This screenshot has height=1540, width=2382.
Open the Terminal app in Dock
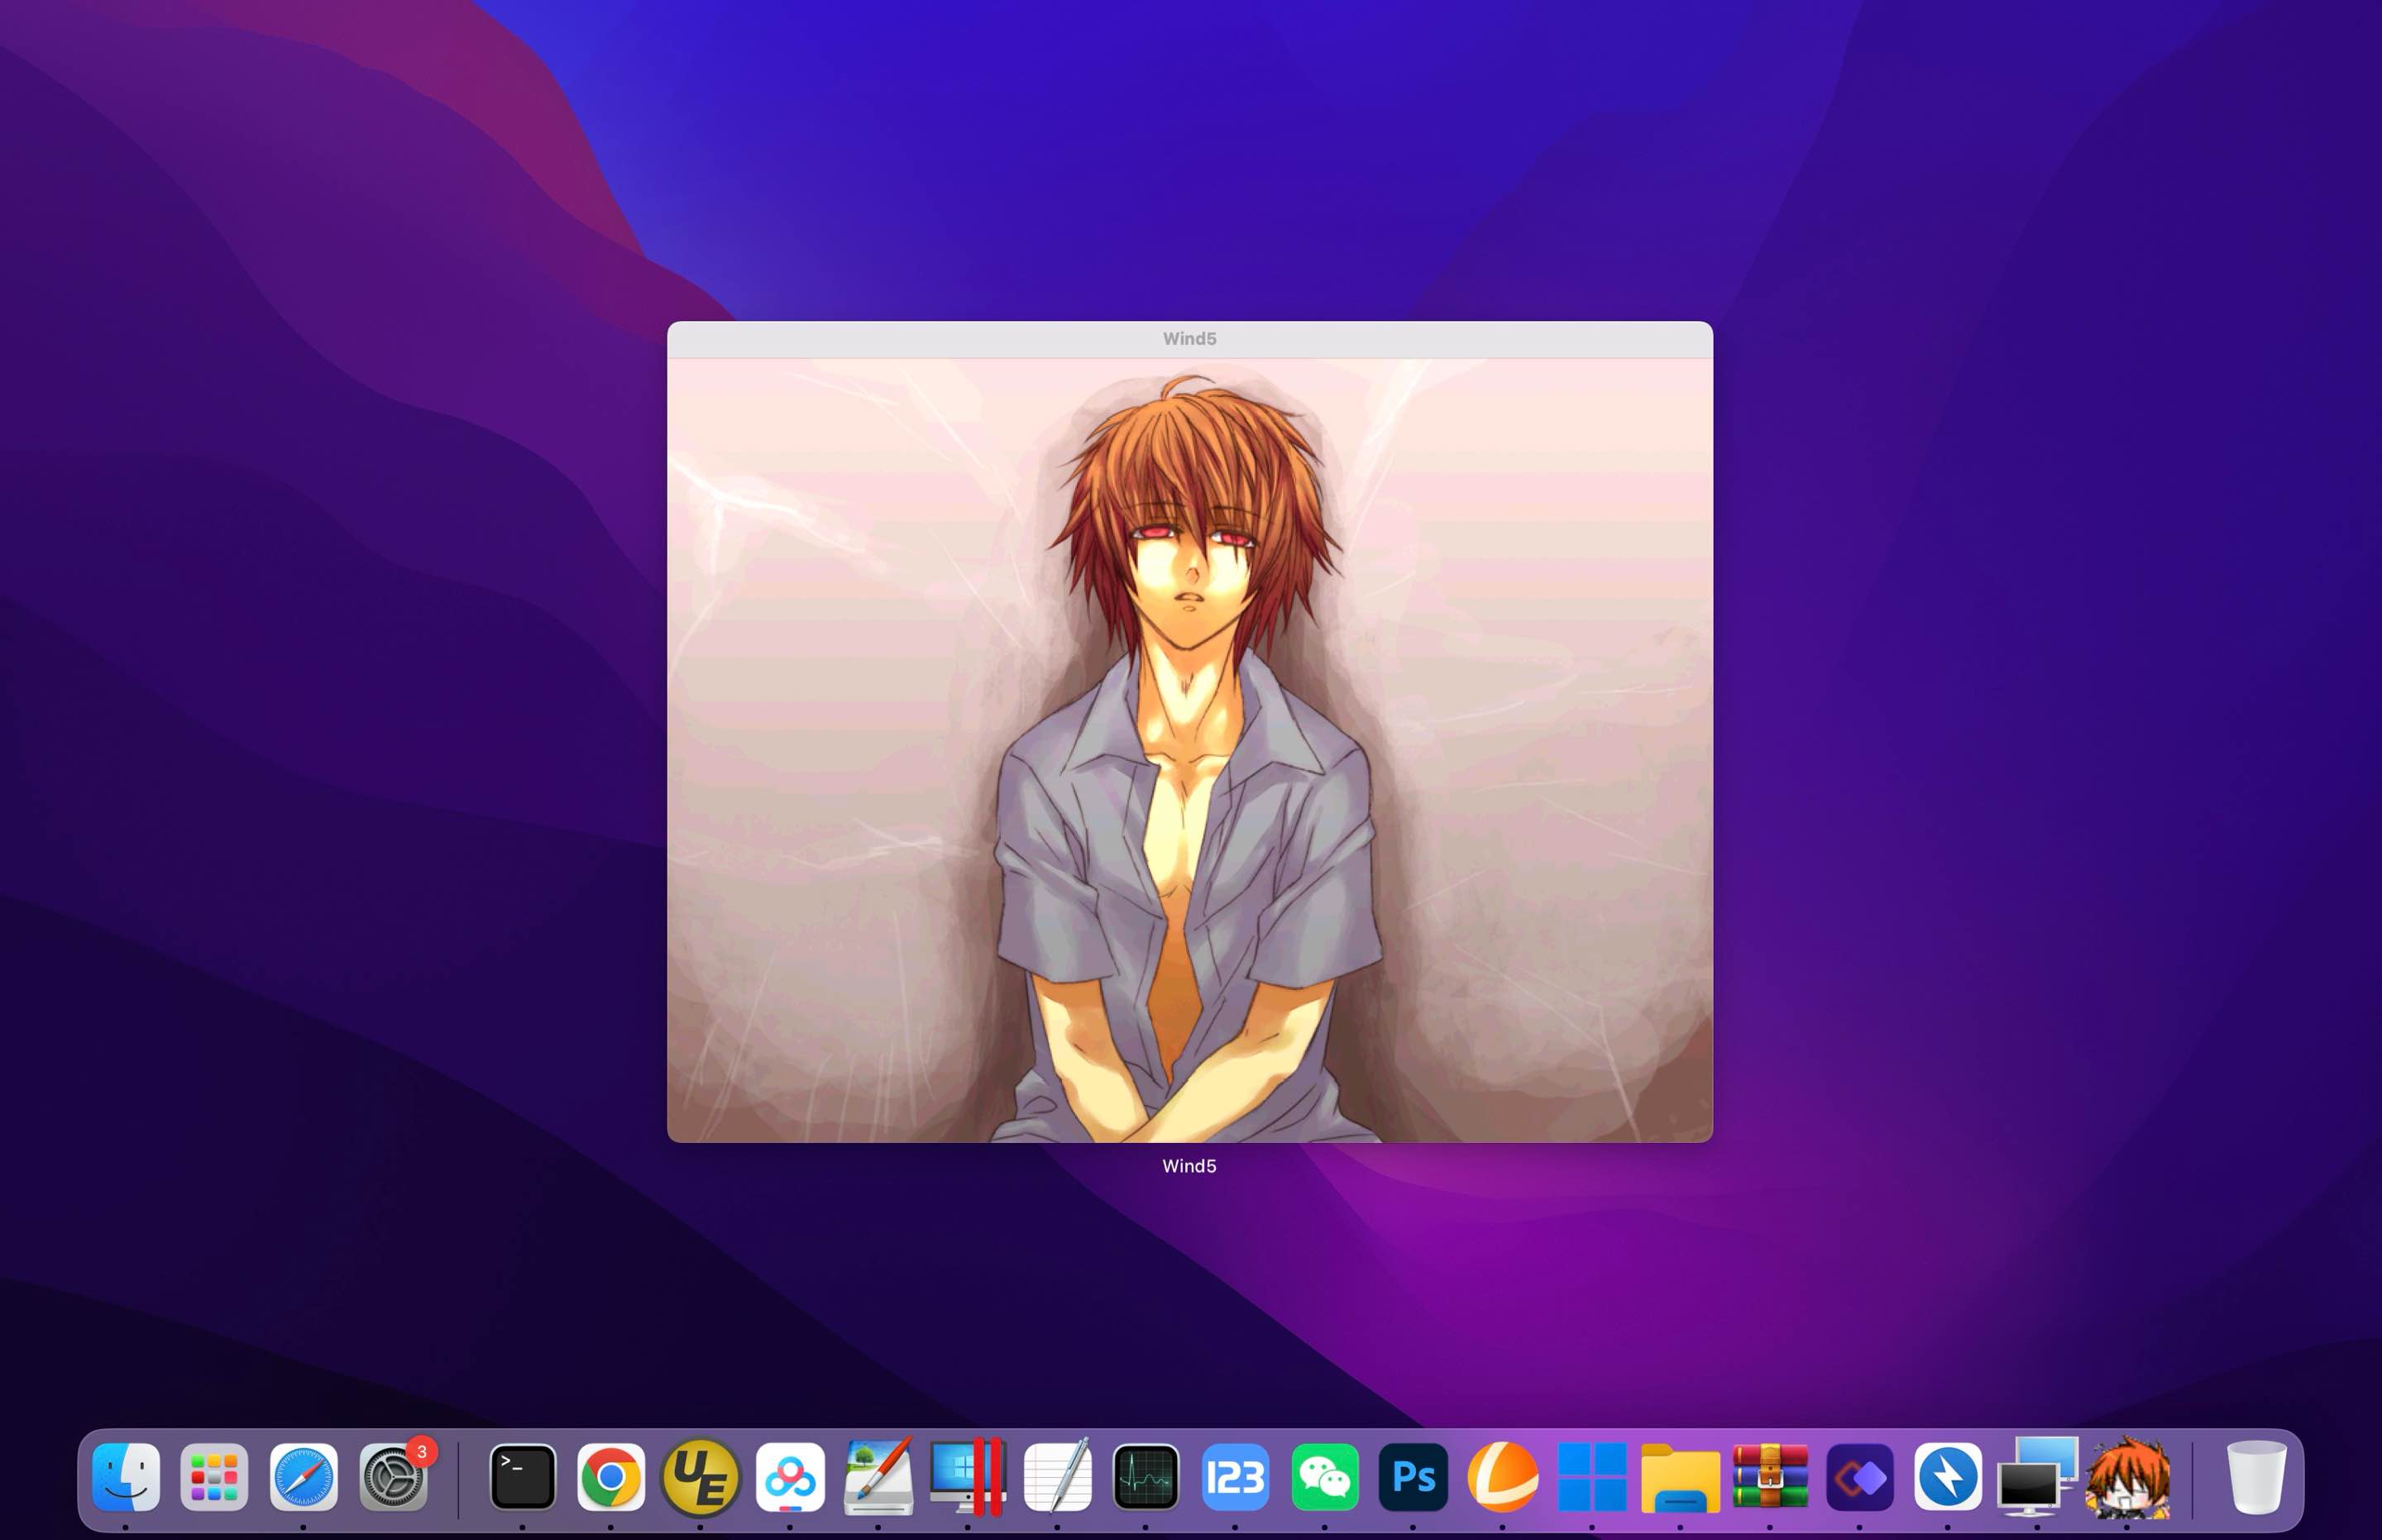[x=523, y=1477]
